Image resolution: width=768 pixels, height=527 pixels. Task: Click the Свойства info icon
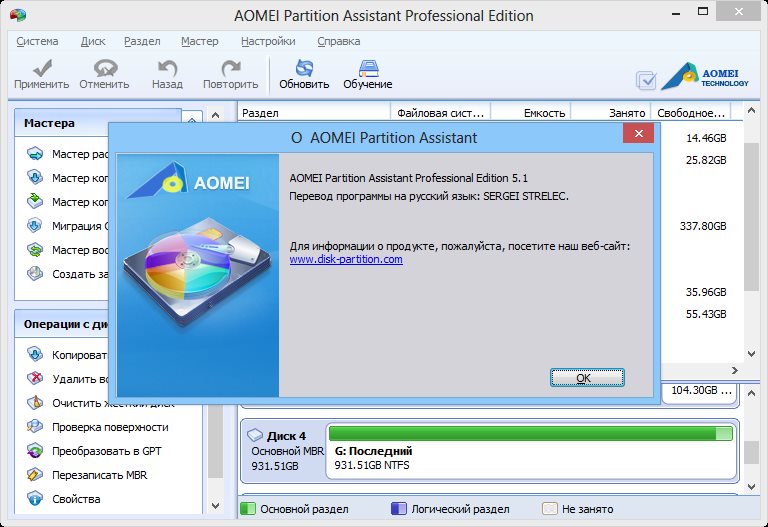pyautogui.click(x=35, y=499)
